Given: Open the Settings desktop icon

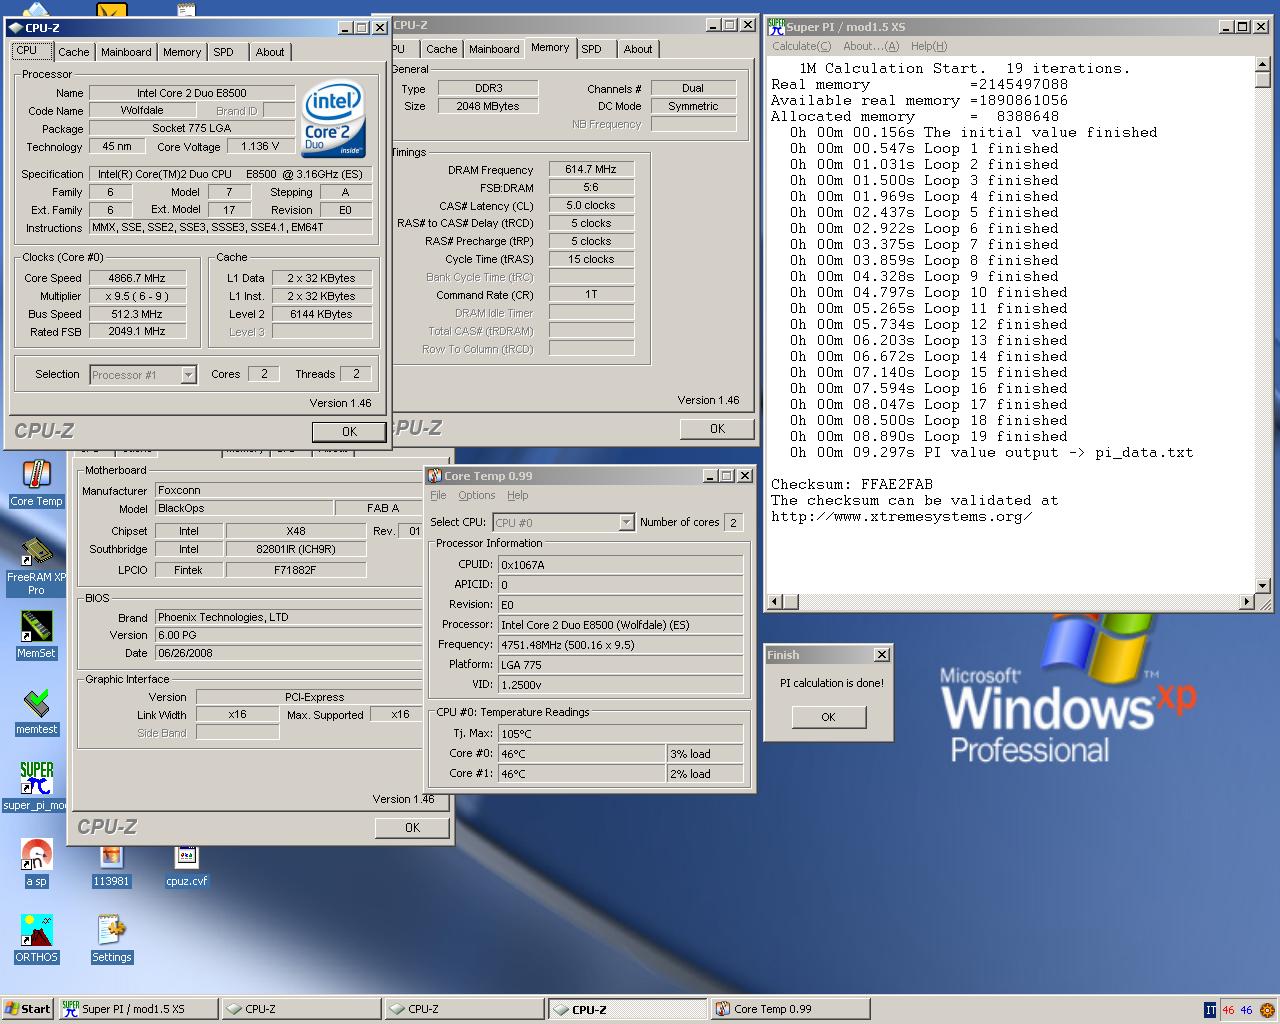Looking at the screenshot, I should pos(111,938).
